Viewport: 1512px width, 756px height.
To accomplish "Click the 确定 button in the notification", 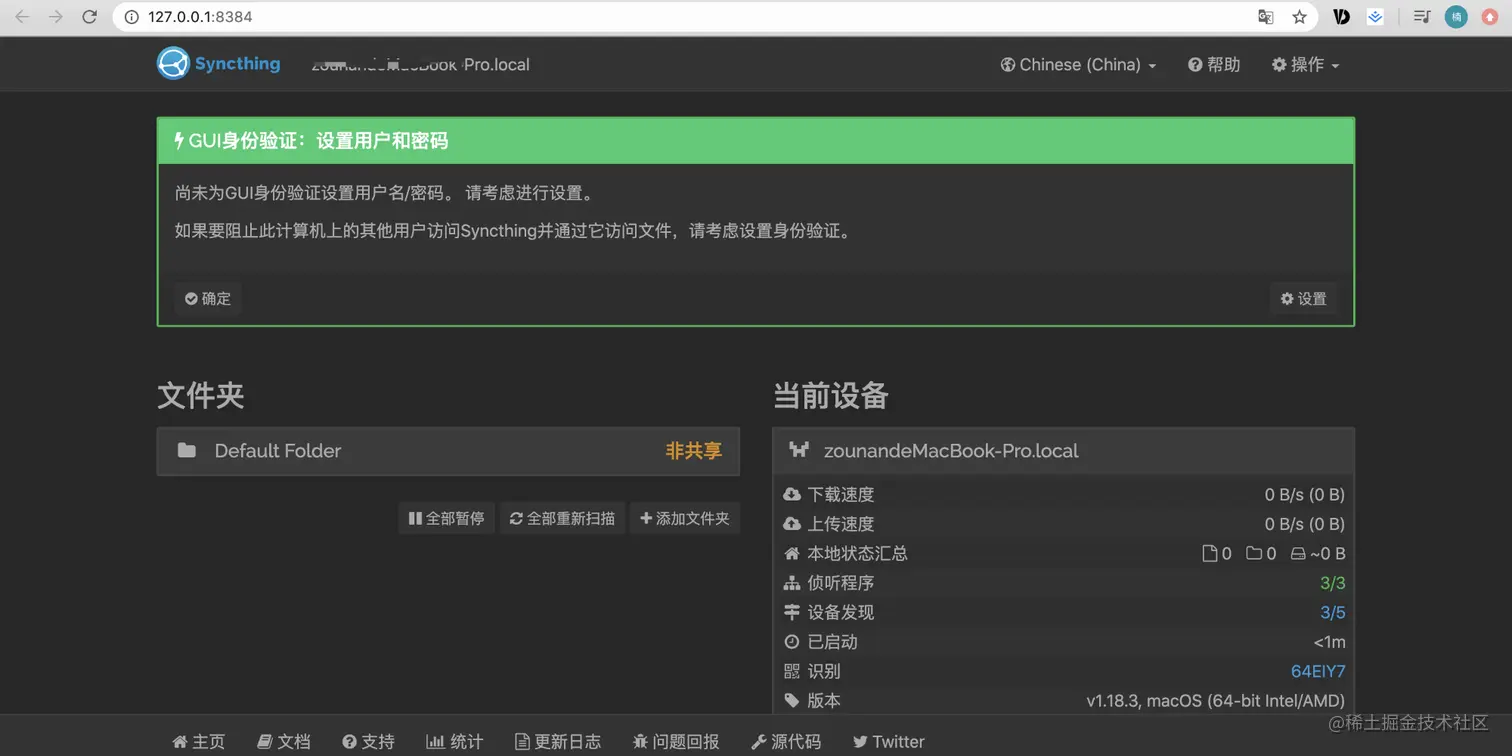I will (x=208, y=298).
